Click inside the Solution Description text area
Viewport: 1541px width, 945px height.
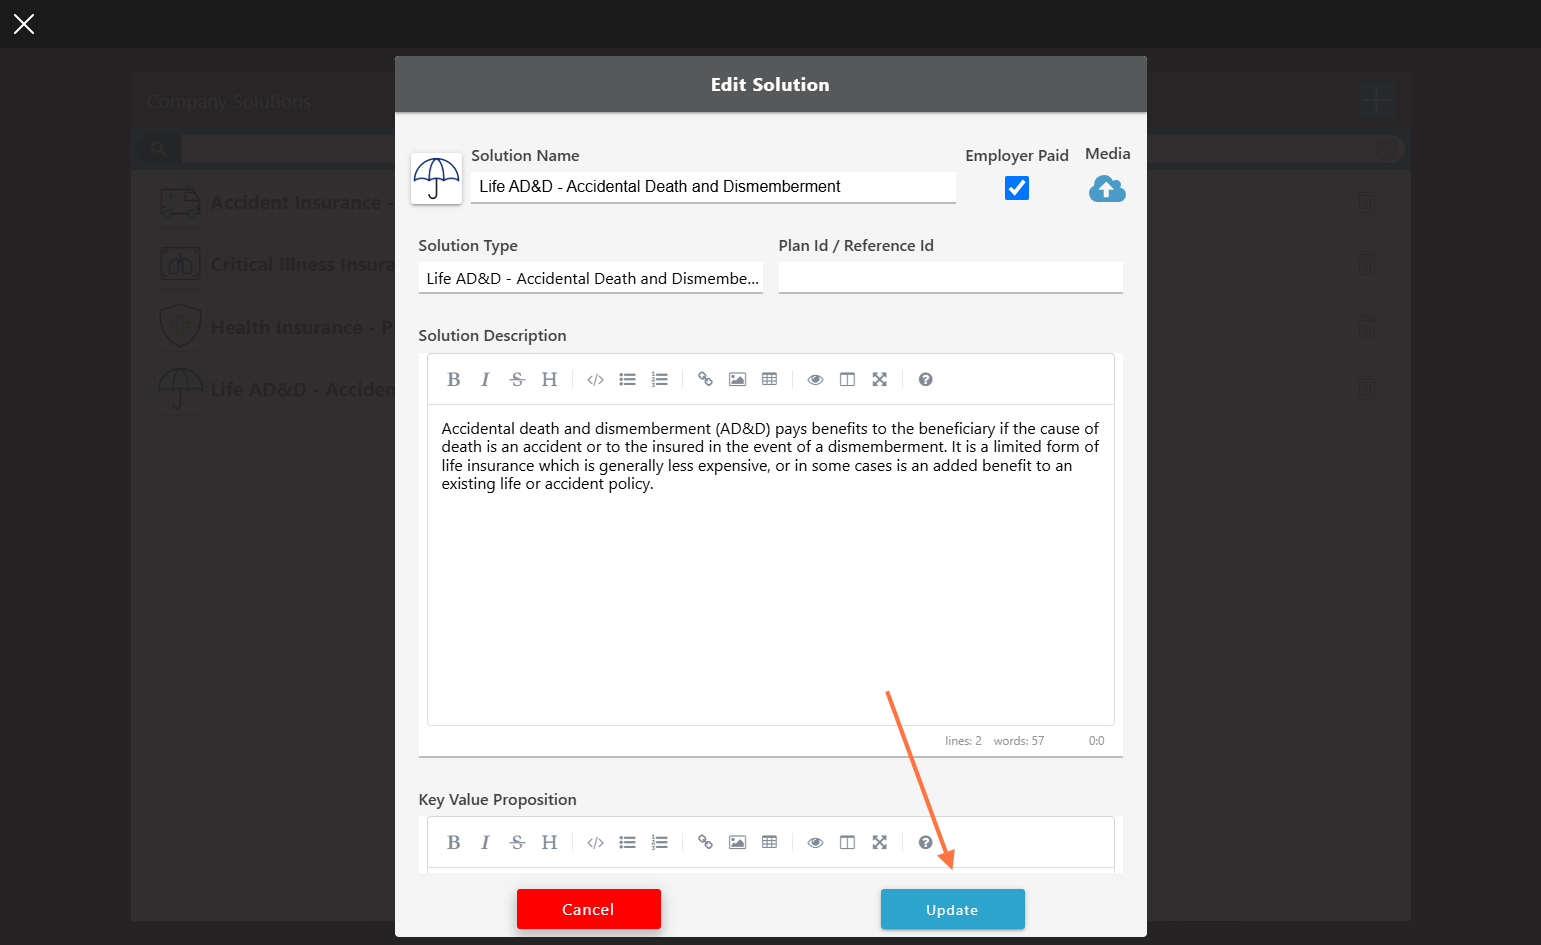tap(770, 565)
